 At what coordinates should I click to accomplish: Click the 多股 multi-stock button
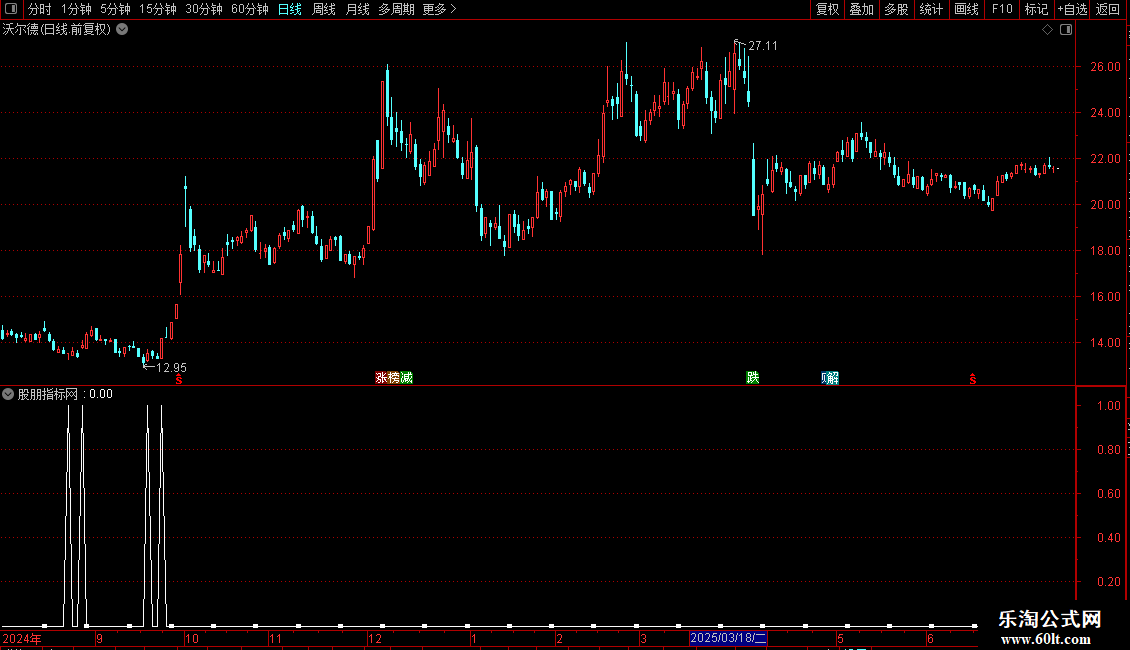point(896,9)
